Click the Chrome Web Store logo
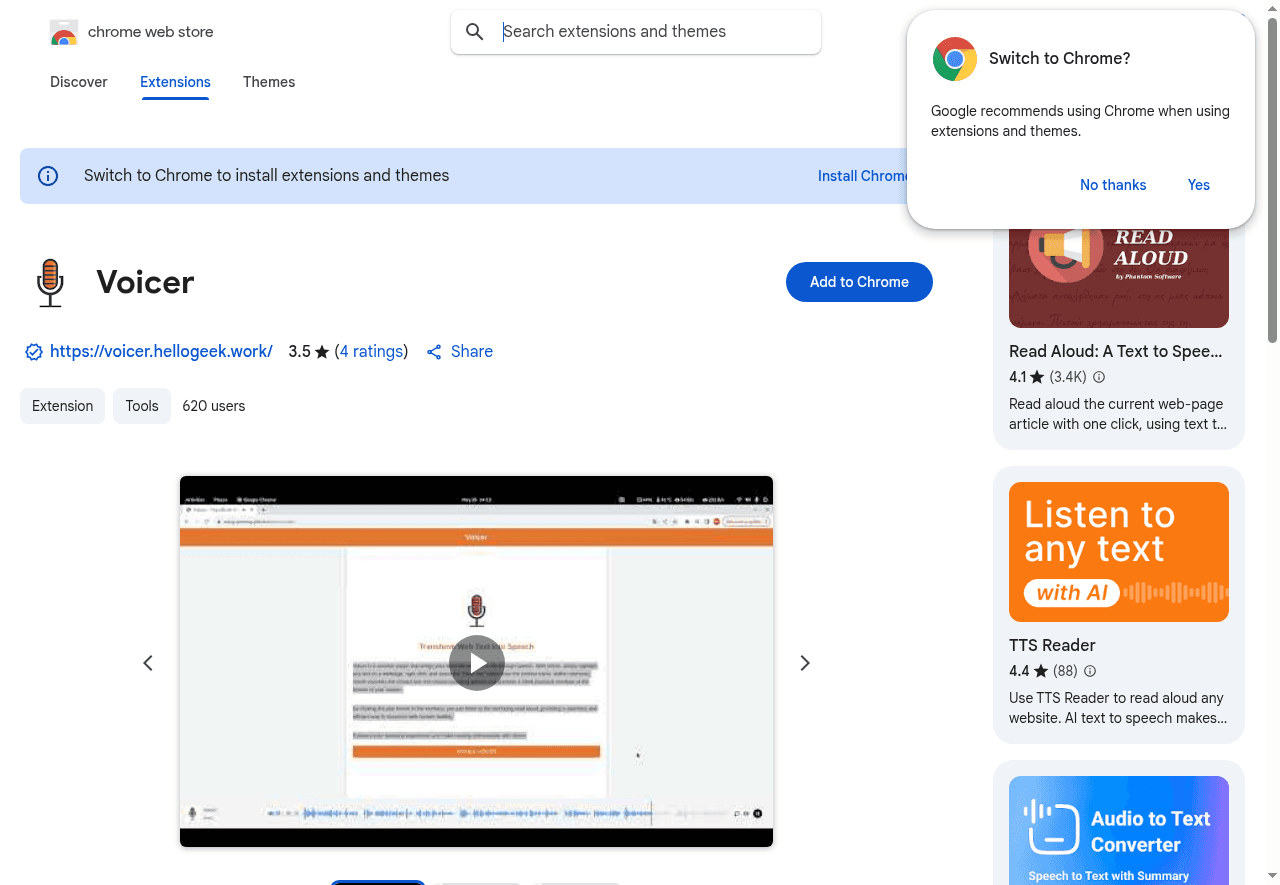 click(x=64, y=33)
